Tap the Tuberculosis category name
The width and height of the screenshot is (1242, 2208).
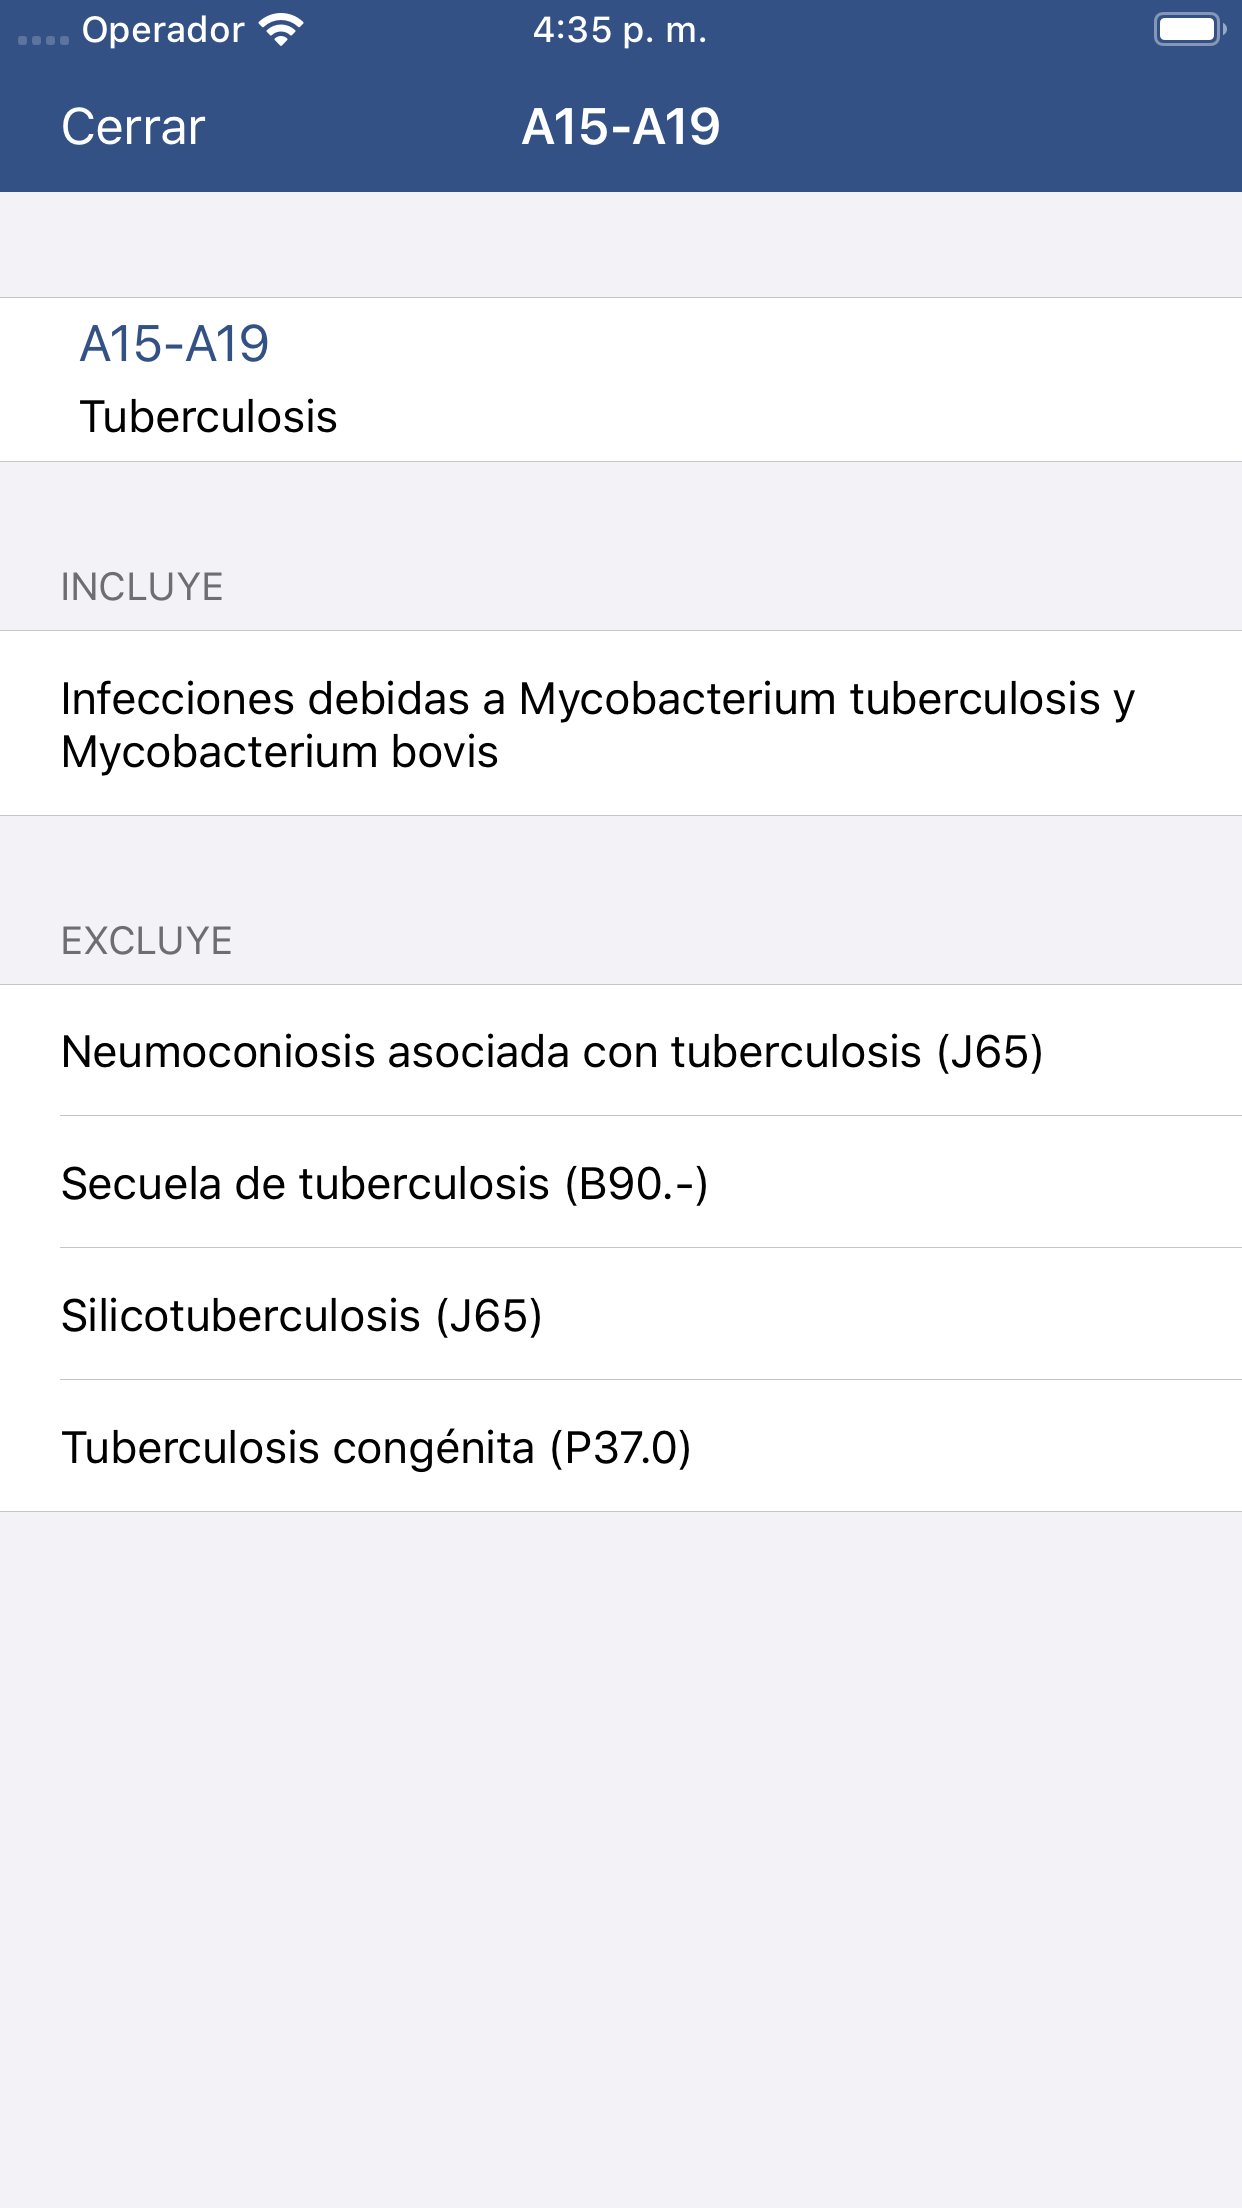pyautogui.click(x=209, y=417)
